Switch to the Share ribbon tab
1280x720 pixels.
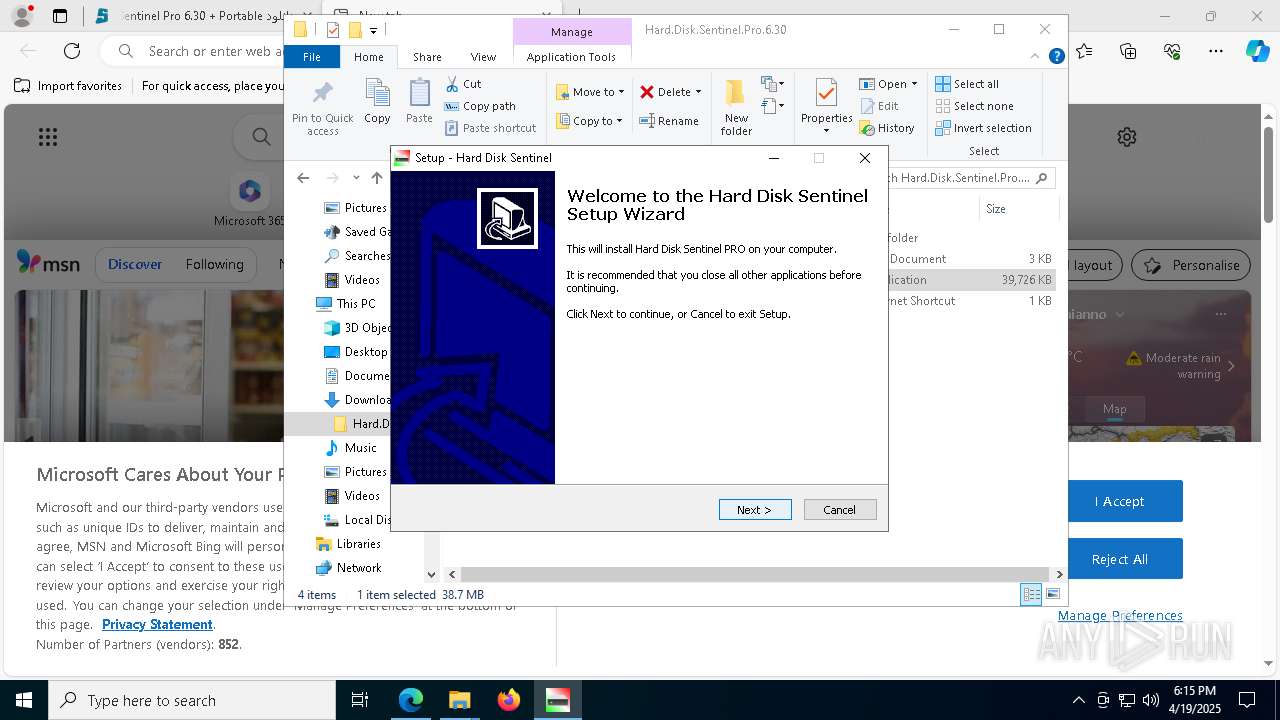427,57
